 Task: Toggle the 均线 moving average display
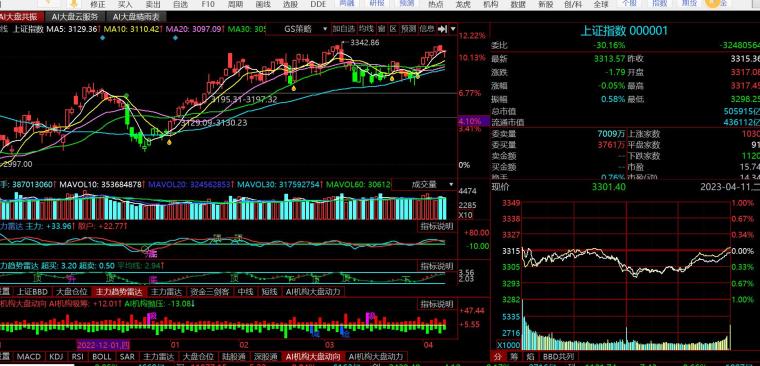[x=366, y=29]
